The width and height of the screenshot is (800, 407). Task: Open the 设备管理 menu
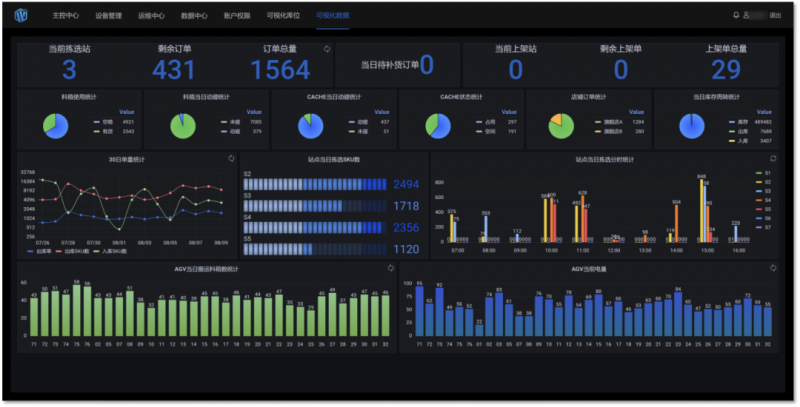[108, 17]
